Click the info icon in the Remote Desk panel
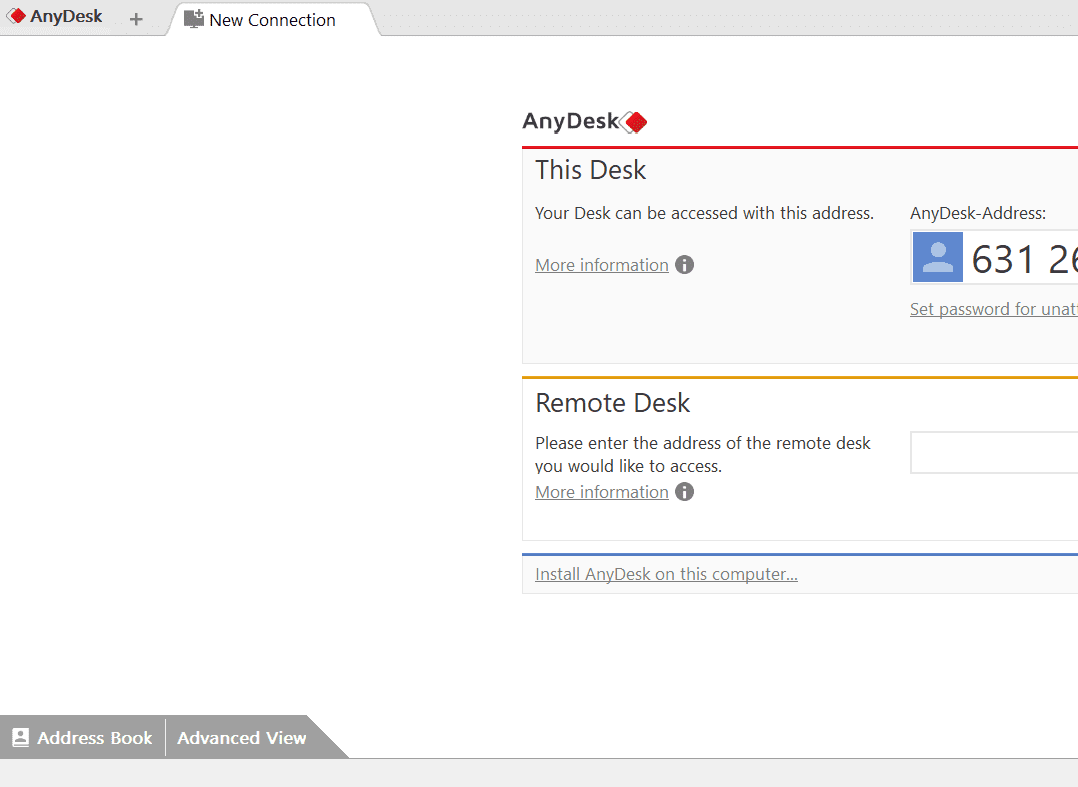This screenshot has height=787, width=1078. pos(684,491)
